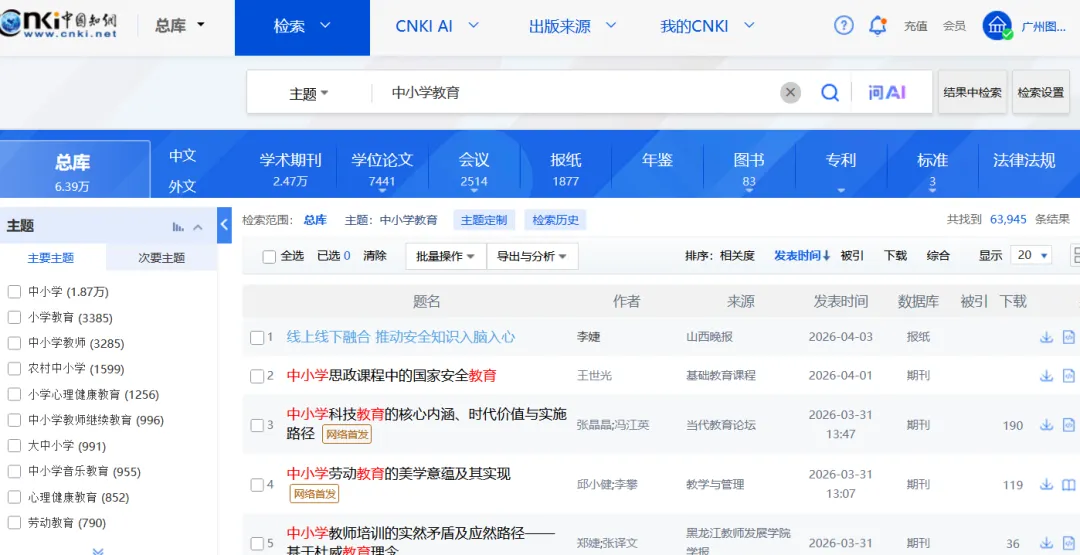The image size is (1080, 555).
Task: Sort results by 发表时间
Action: tap(802, 255)
